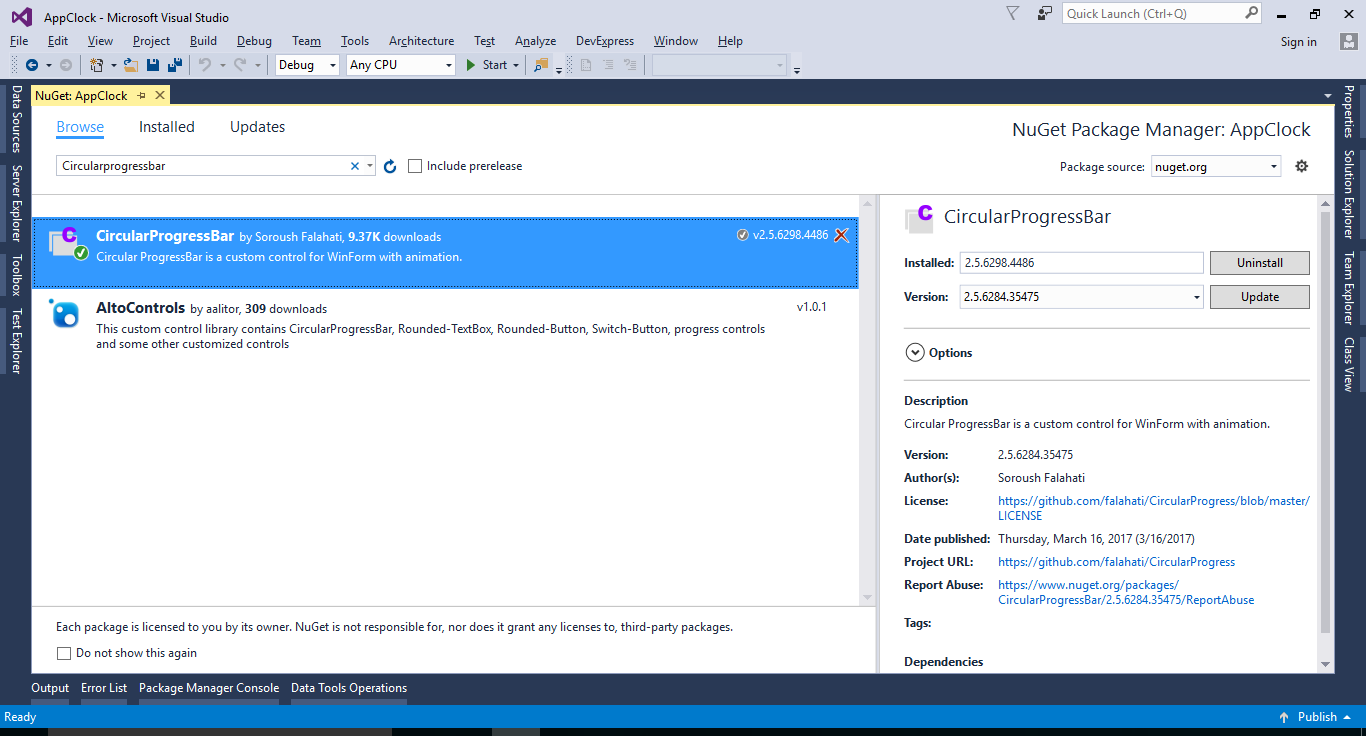Click the Navigate Backward toolbar icon
Screen dimensions: 1366x736
[x=32, y=65]
